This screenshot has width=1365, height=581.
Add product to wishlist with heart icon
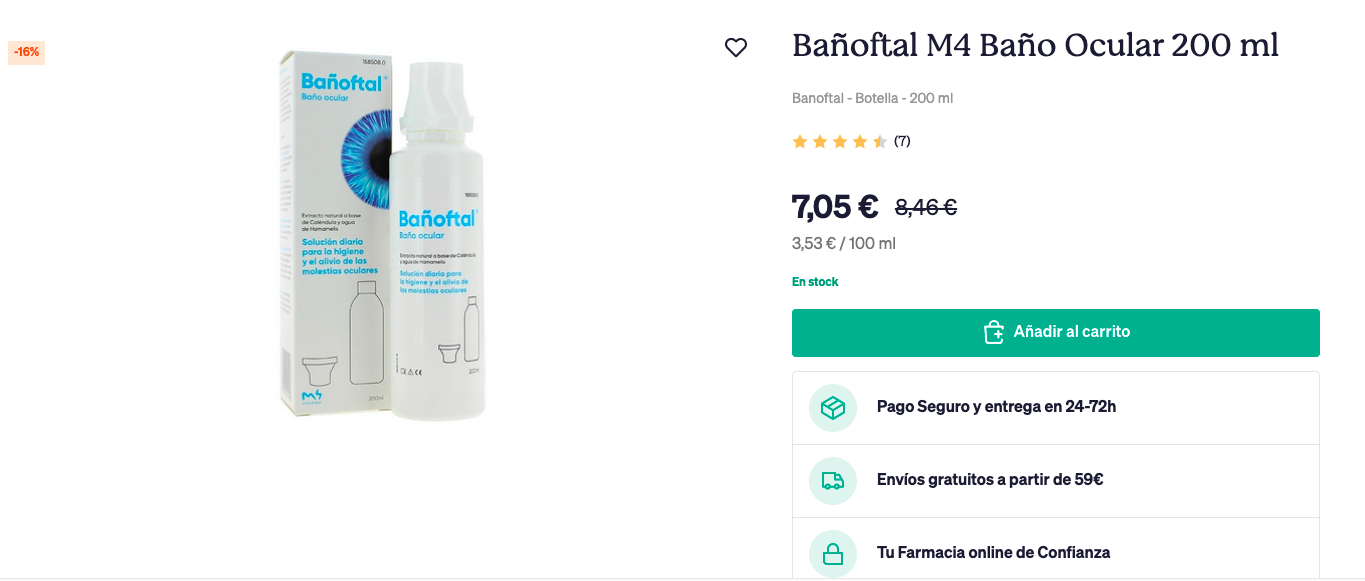coord(736,47)
